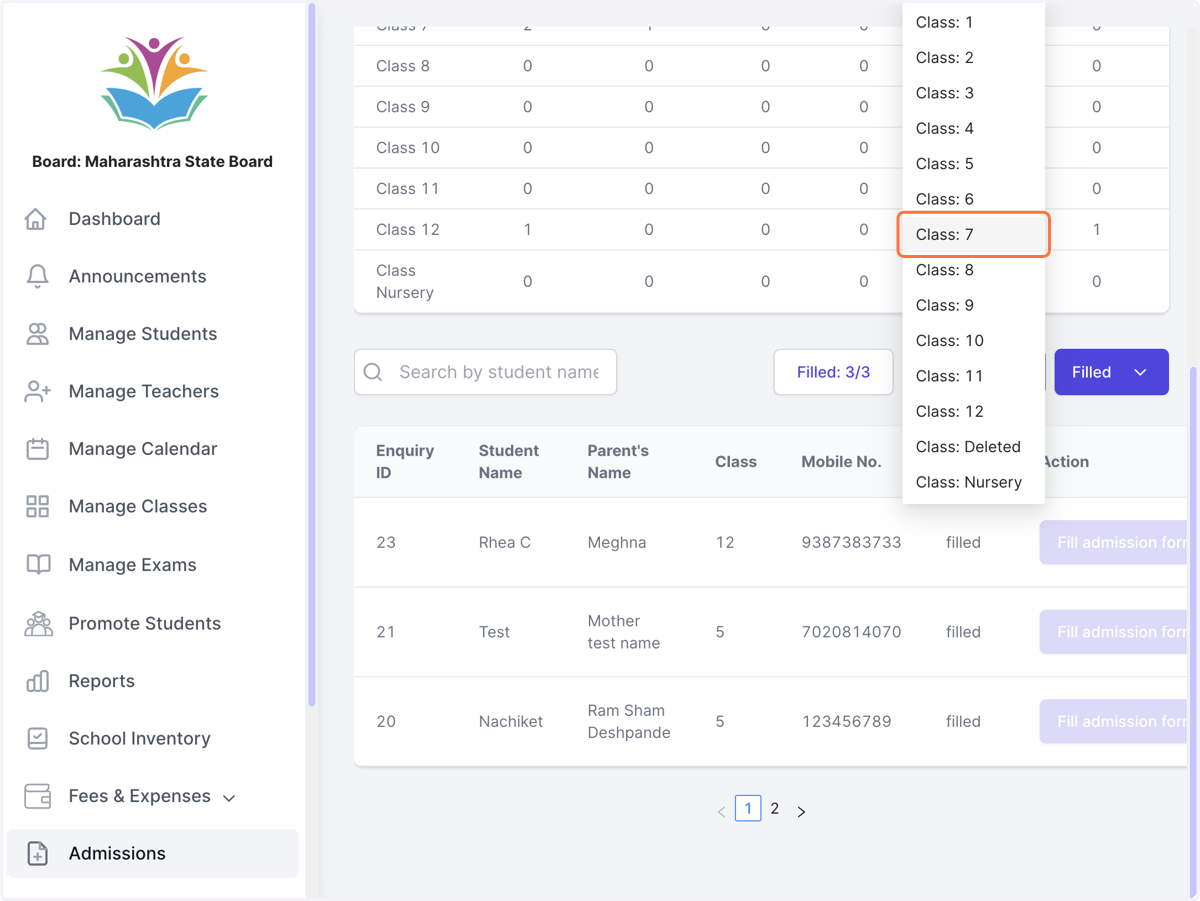Viewport: 1200px width, 901px height.
Task: Select Class: 8 from dropdown
Action: point(973,270)
